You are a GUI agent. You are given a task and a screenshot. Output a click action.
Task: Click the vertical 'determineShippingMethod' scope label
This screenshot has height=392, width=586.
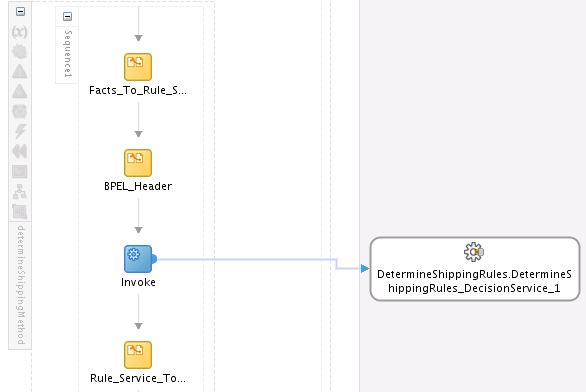click(x=21, y=285)
